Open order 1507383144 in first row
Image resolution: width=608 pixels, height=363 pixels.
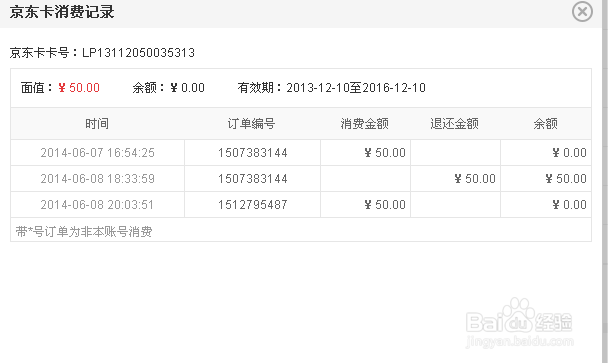(252, 153)
